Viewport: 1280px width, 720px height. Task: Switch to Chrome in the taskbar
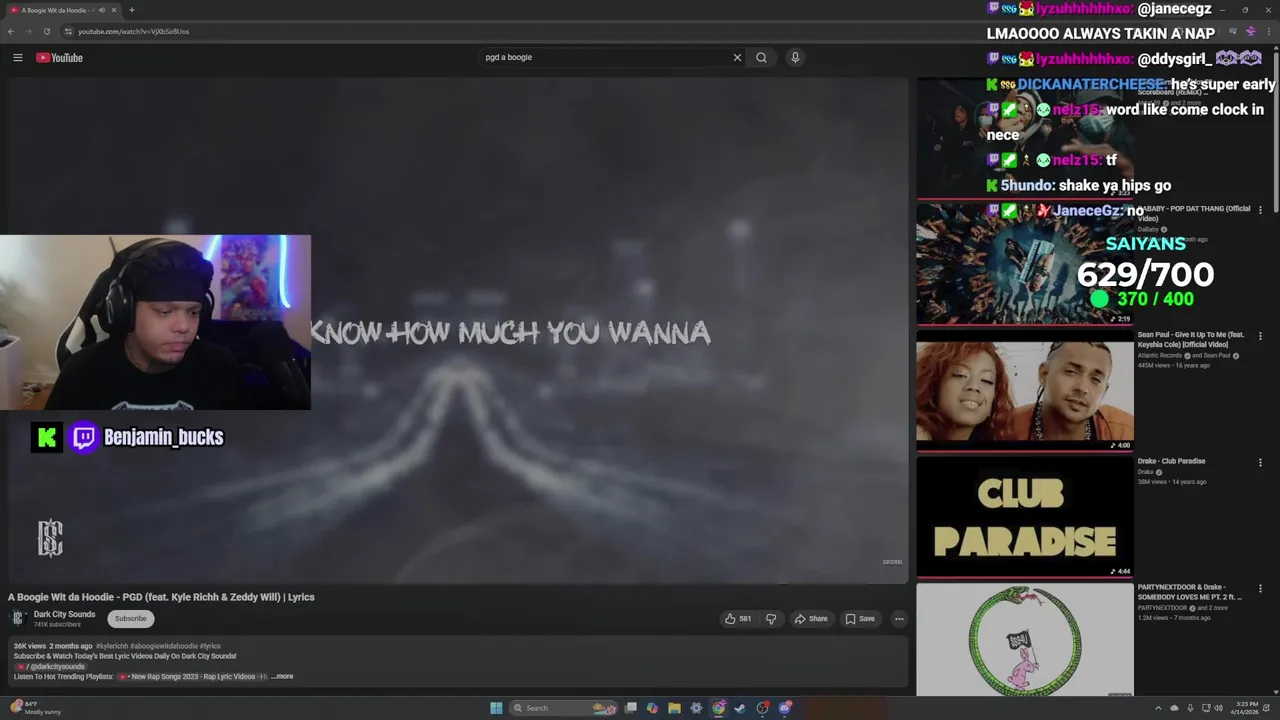pyautogui.click(x=718, y=708)
